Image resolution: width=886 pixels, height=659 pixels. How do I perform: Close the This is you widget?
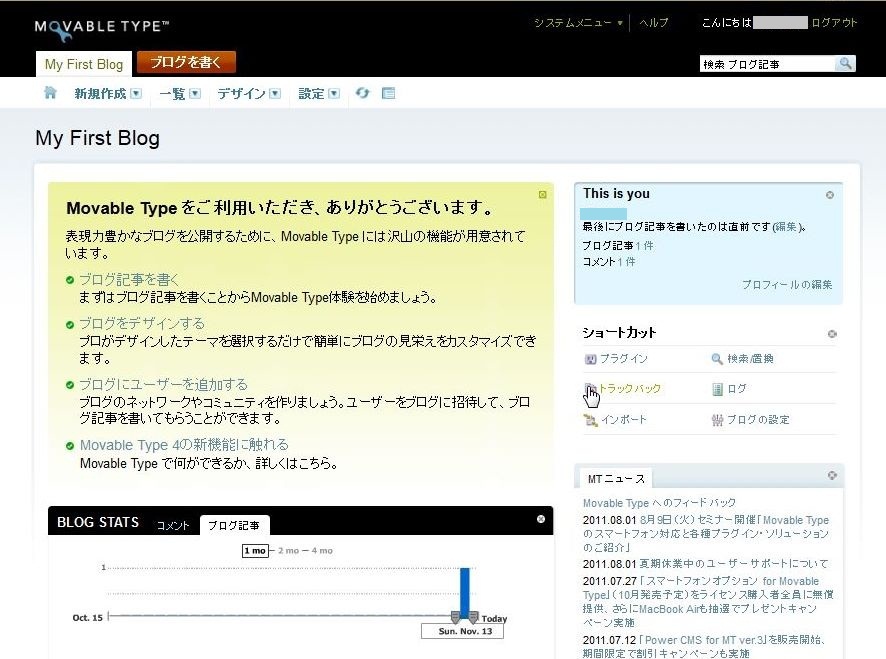[x=829, y=195]
